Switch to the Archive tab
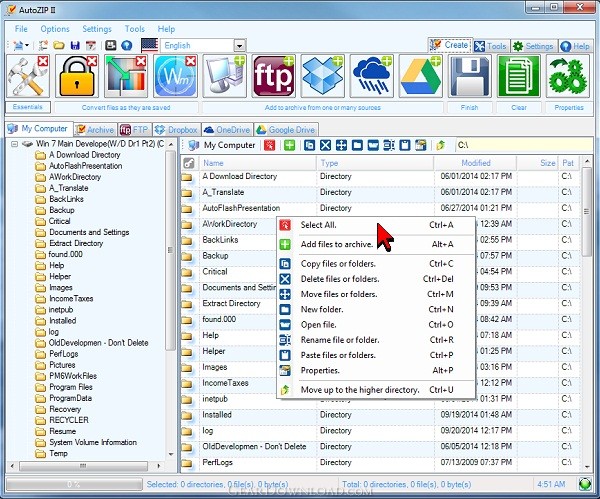 pos(95,130)
